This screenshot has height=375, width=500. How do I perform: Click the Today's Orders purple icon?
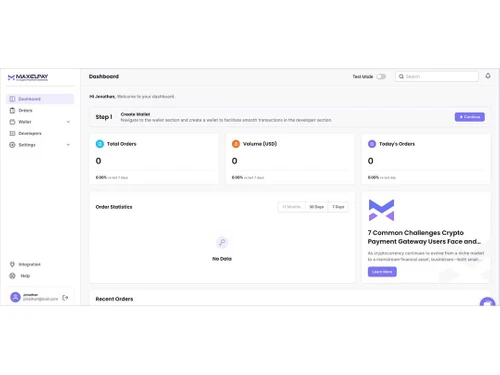[372, 144]
